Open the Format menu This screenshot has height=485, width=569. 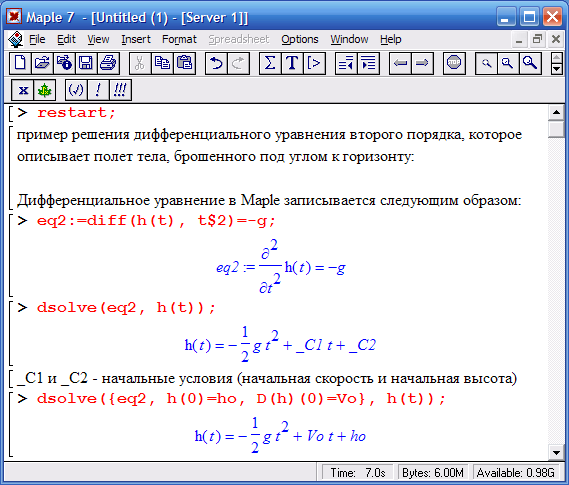[x=179, y=39]
